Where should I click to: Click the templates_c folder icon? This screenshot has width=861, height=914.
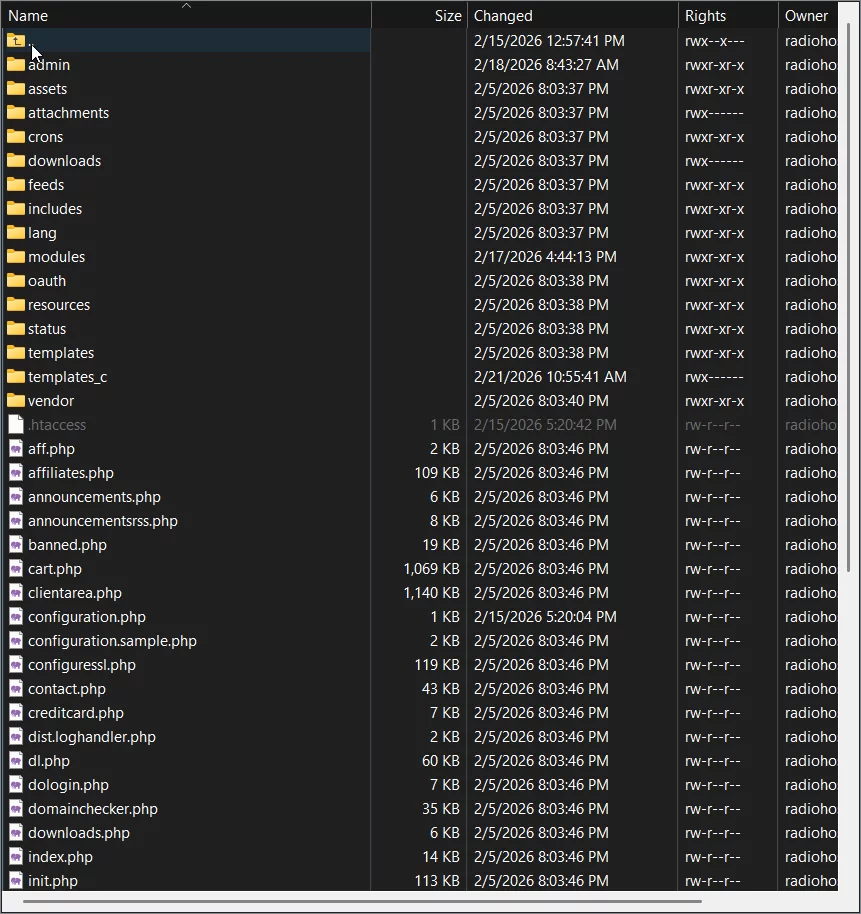[16, 376]
